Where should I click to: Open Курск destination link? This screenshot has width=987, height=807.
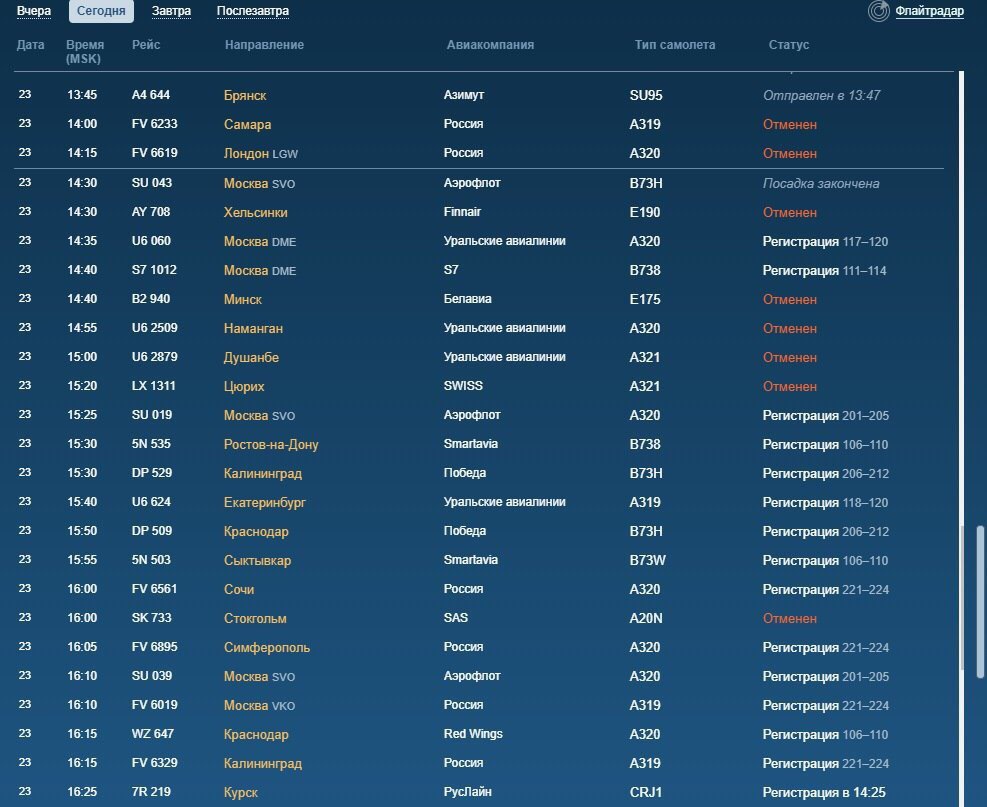(240, 792)
